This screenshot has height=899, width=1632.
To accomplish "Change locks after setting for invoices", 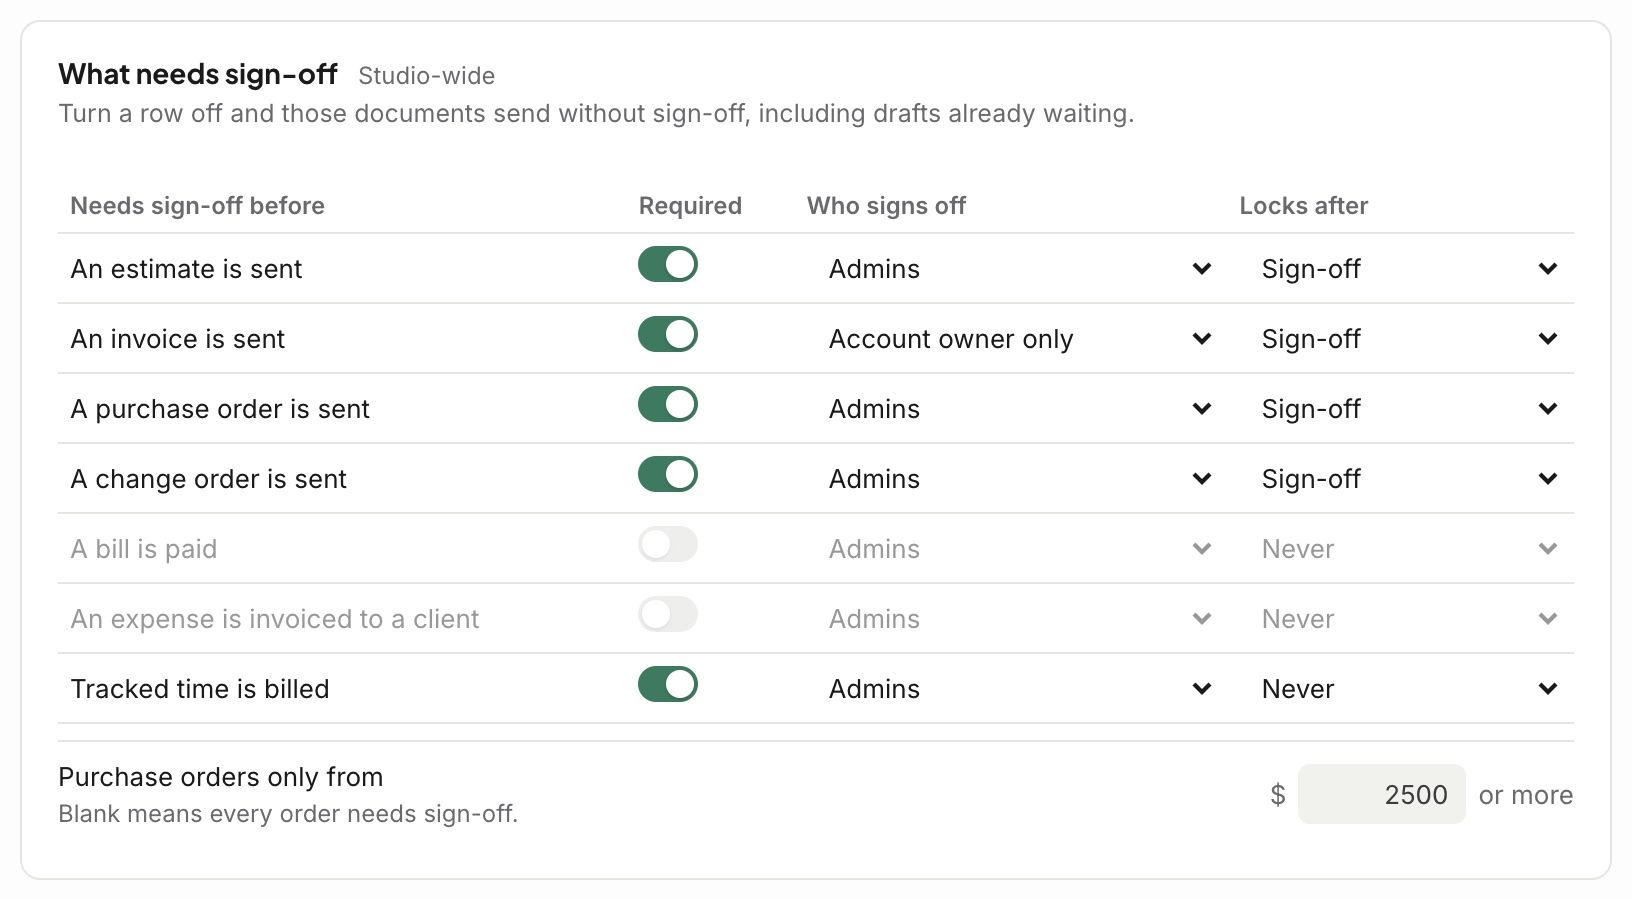I will point(1407,339).
